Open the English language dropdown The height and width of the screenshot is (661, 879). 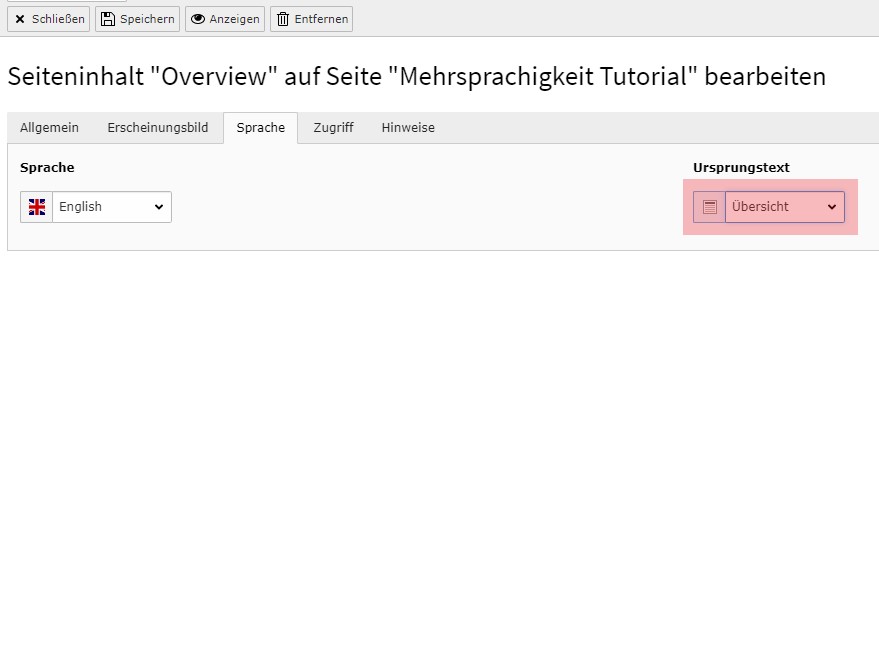click(x=112, y=207)
